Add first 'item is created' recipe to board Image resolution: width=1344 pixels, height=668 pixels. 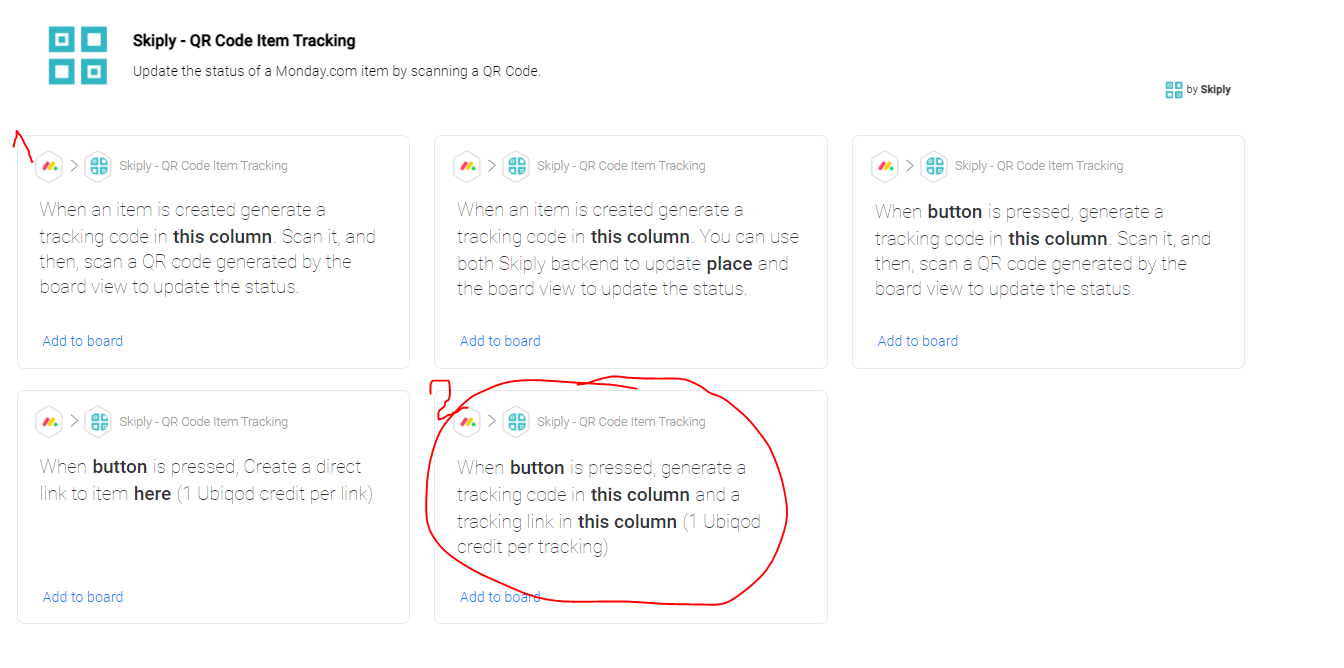(x=83, y=341)
